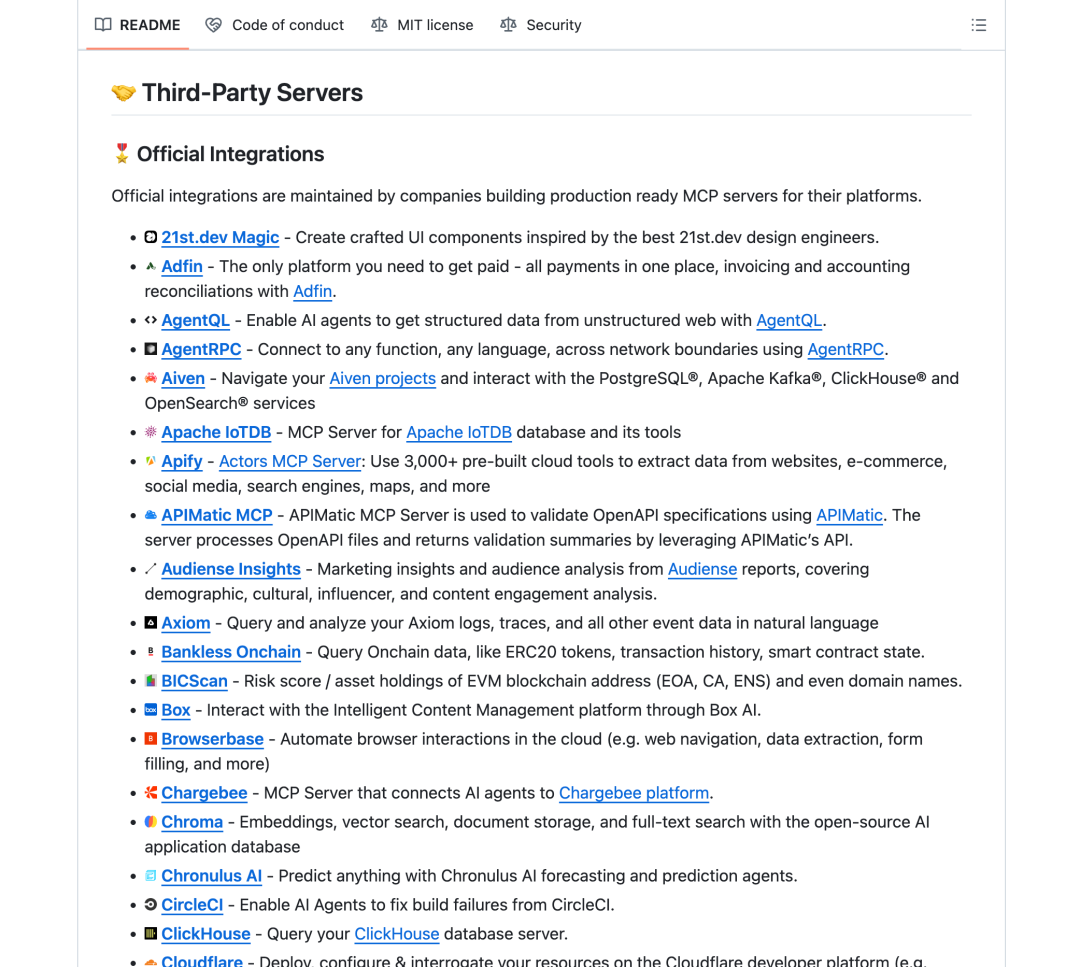
Task: Open the README outline menu icon
Action: (x=978, y=25)
